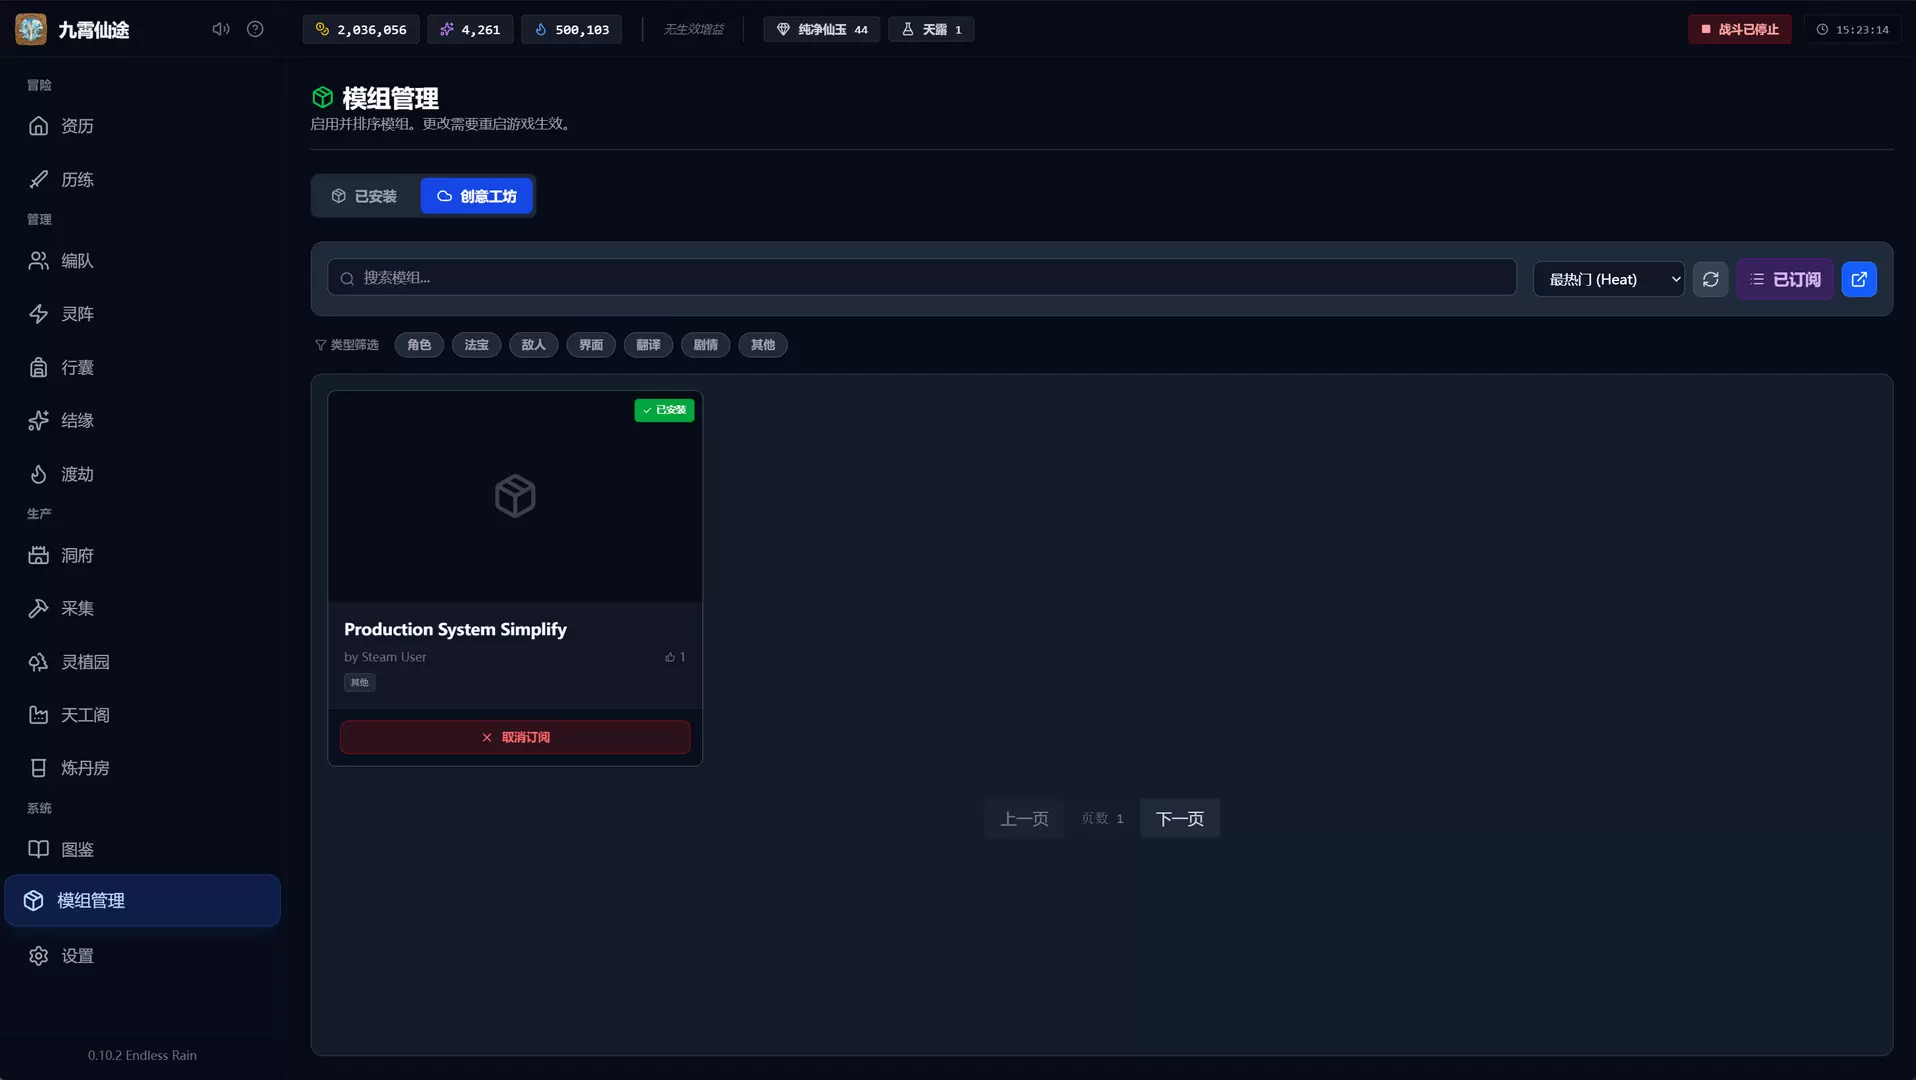Toggle the 翻译 type filter chip
This screenshot has width=1916, height=1080.
(x=648, y=345)
